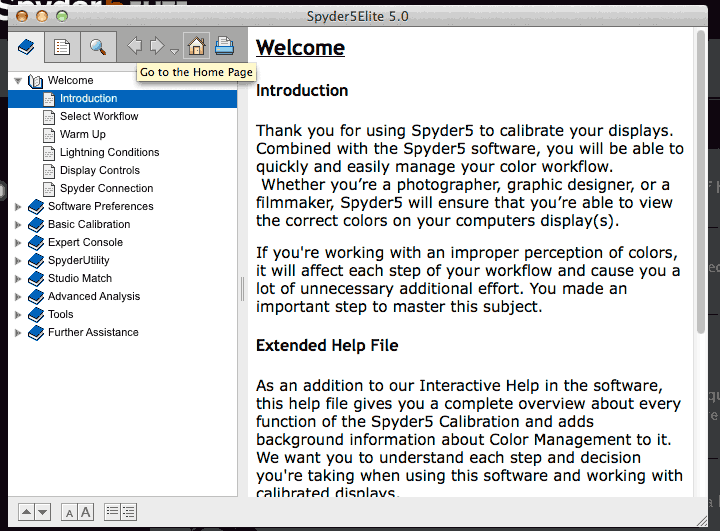Open the Contents book tab
The width and height of the screenshot is (720, 531).
click(26, 46)
